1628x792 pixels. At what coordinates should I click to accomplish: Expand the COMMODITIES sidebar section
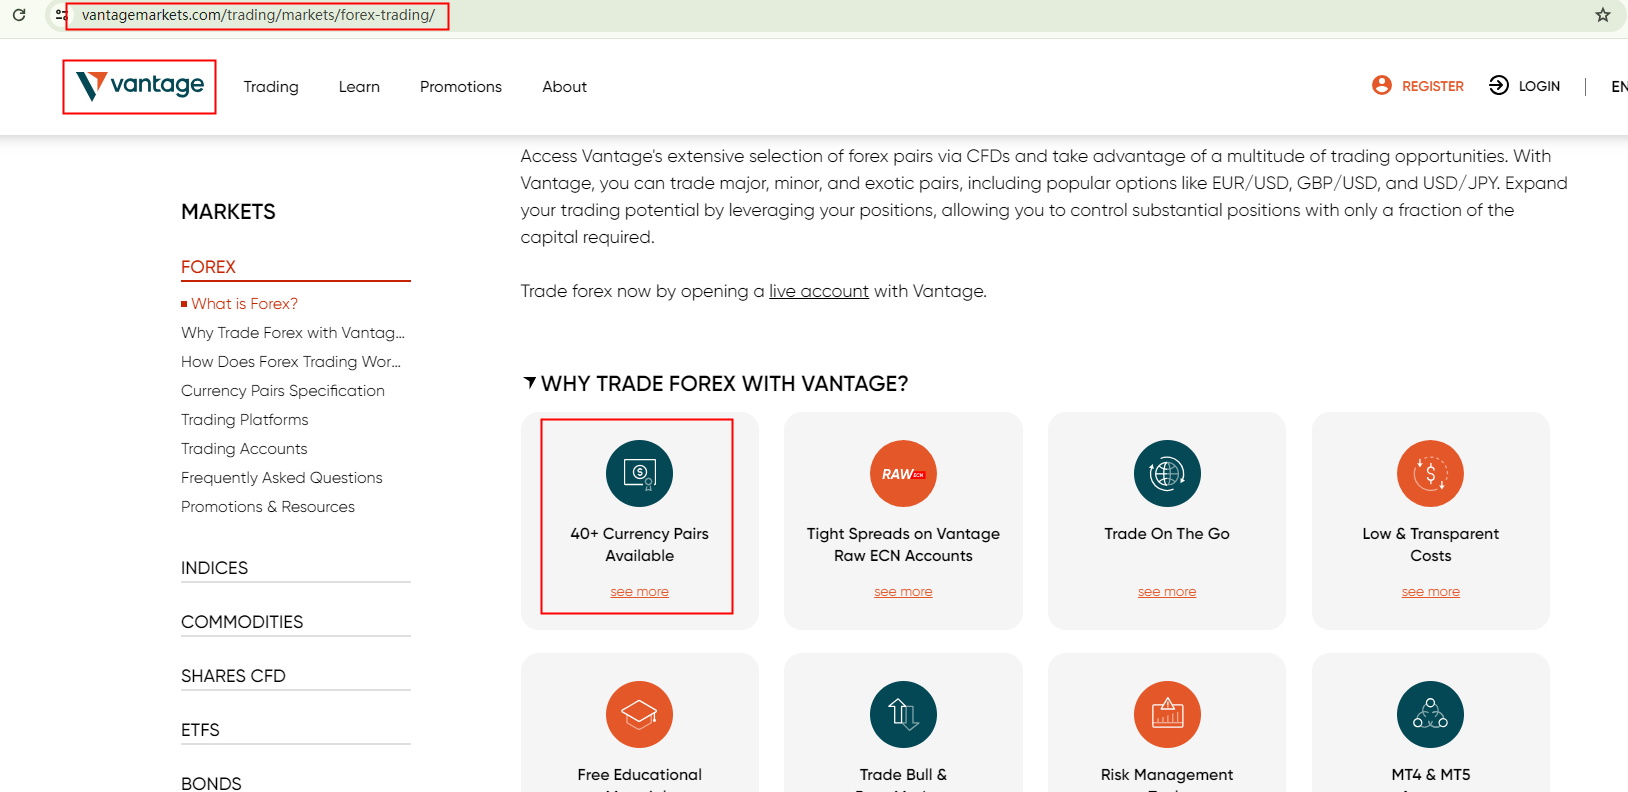(x=242, y=622)
